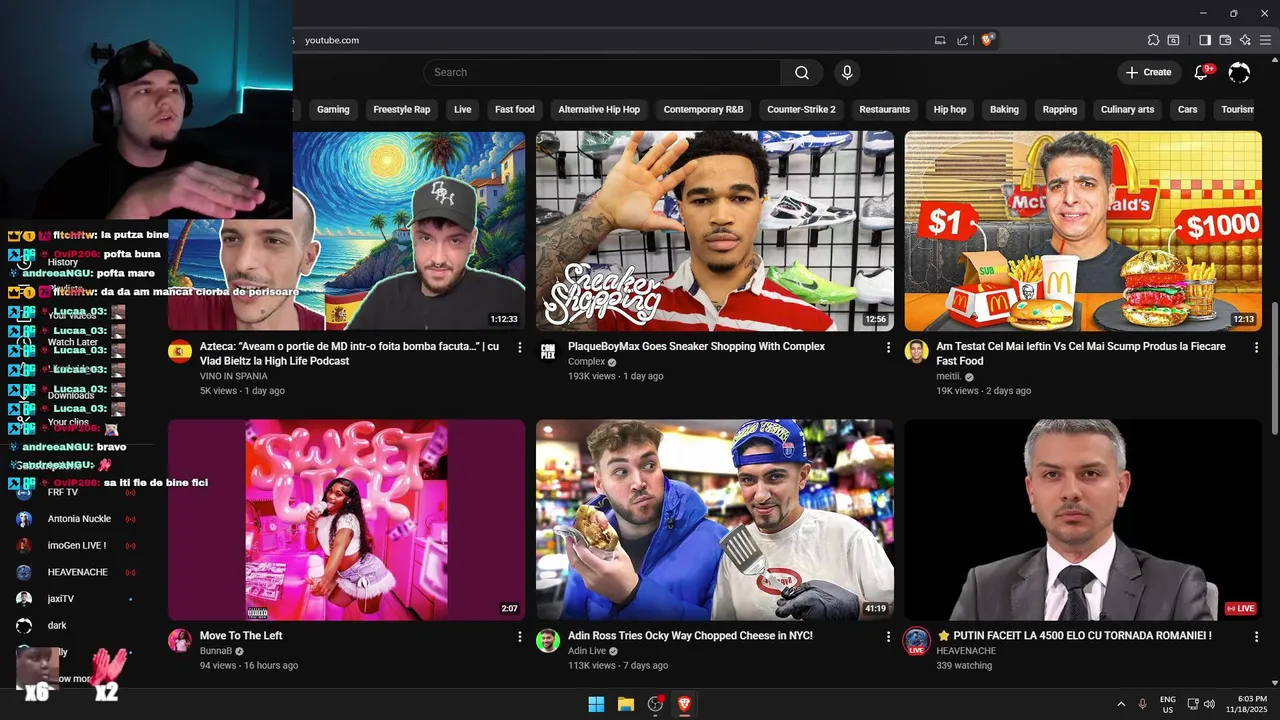Click the VINO IN SPANIA channel avatar
Viewport: 1280px width, 720px height.
(180, 351)
